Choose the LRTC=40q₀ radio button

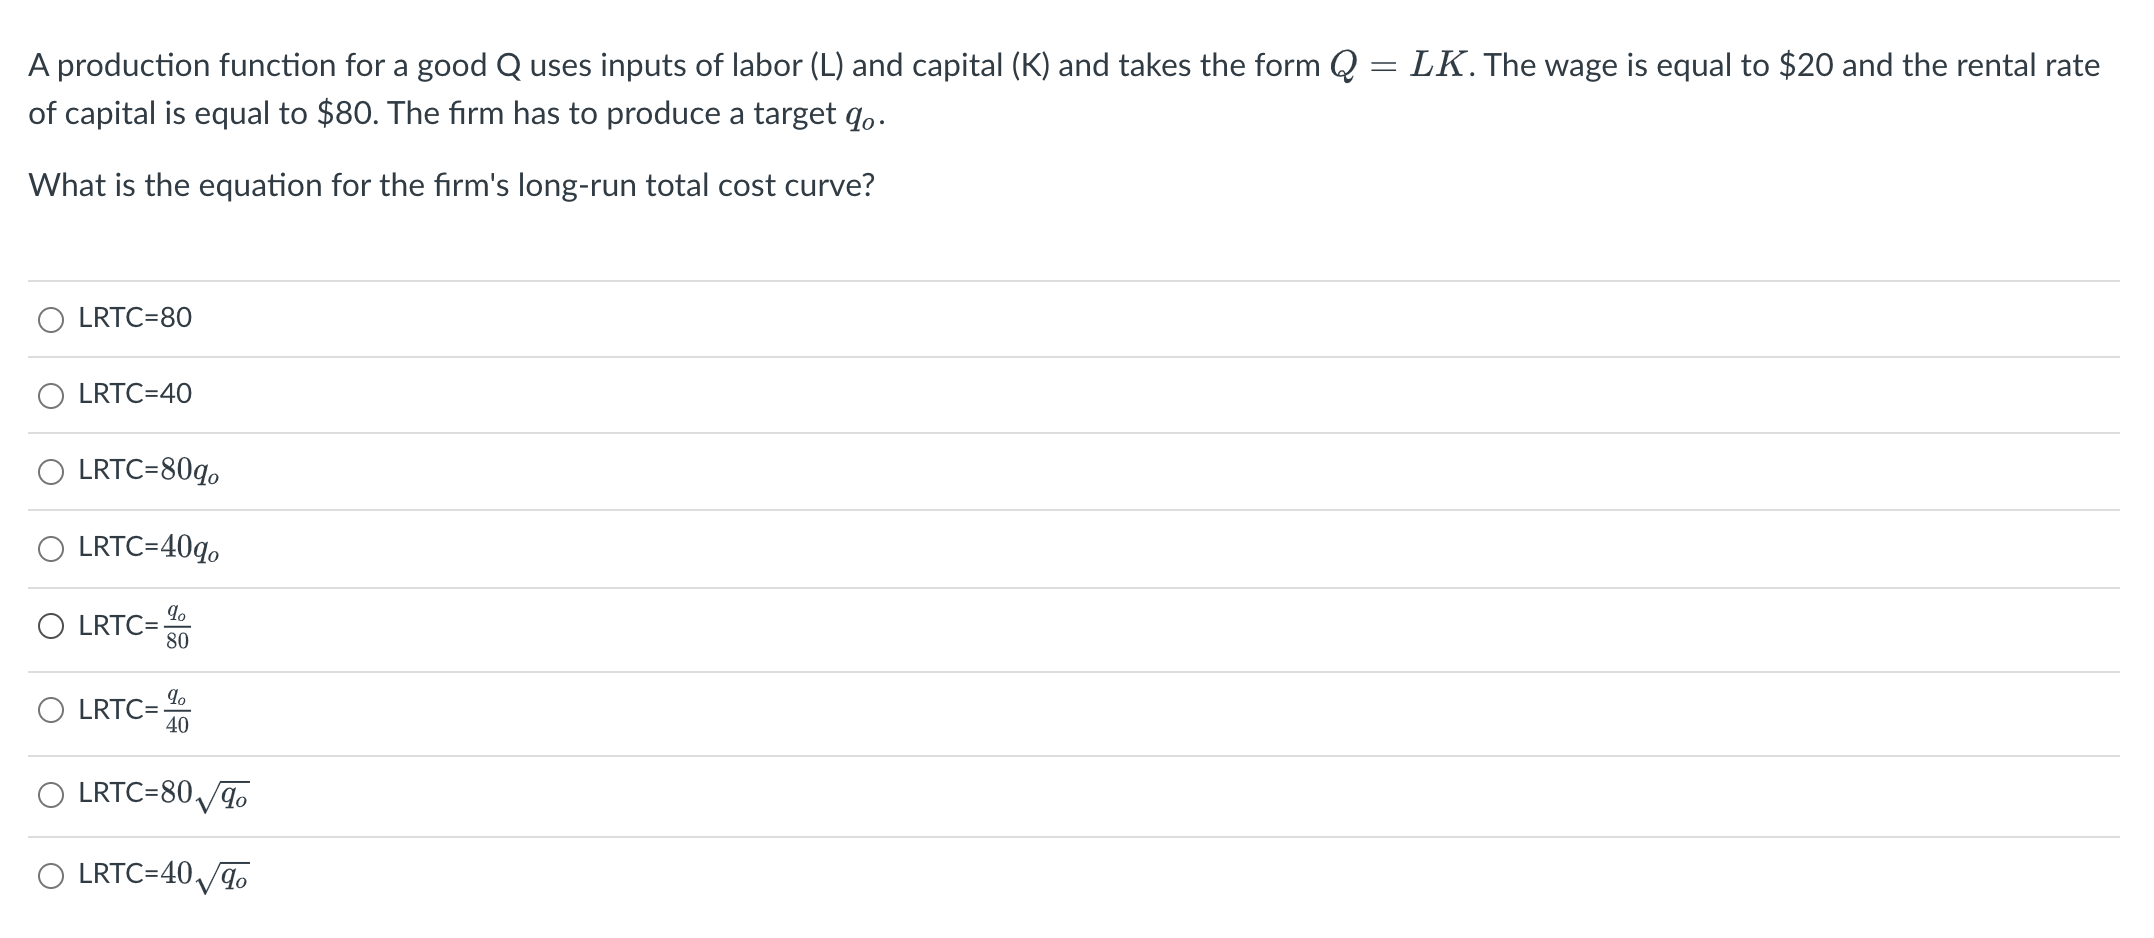point(50,548)
